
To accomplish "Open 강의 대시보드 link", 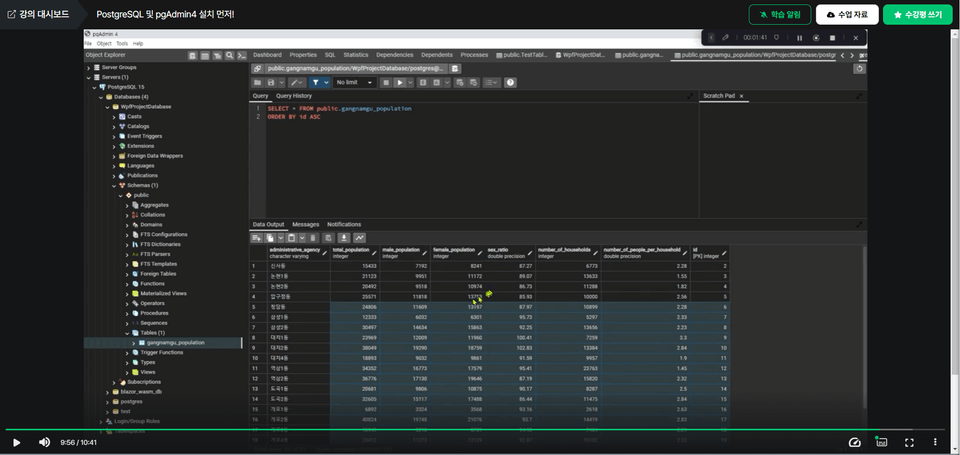I will pyautogui.click(x=37, y=14).
